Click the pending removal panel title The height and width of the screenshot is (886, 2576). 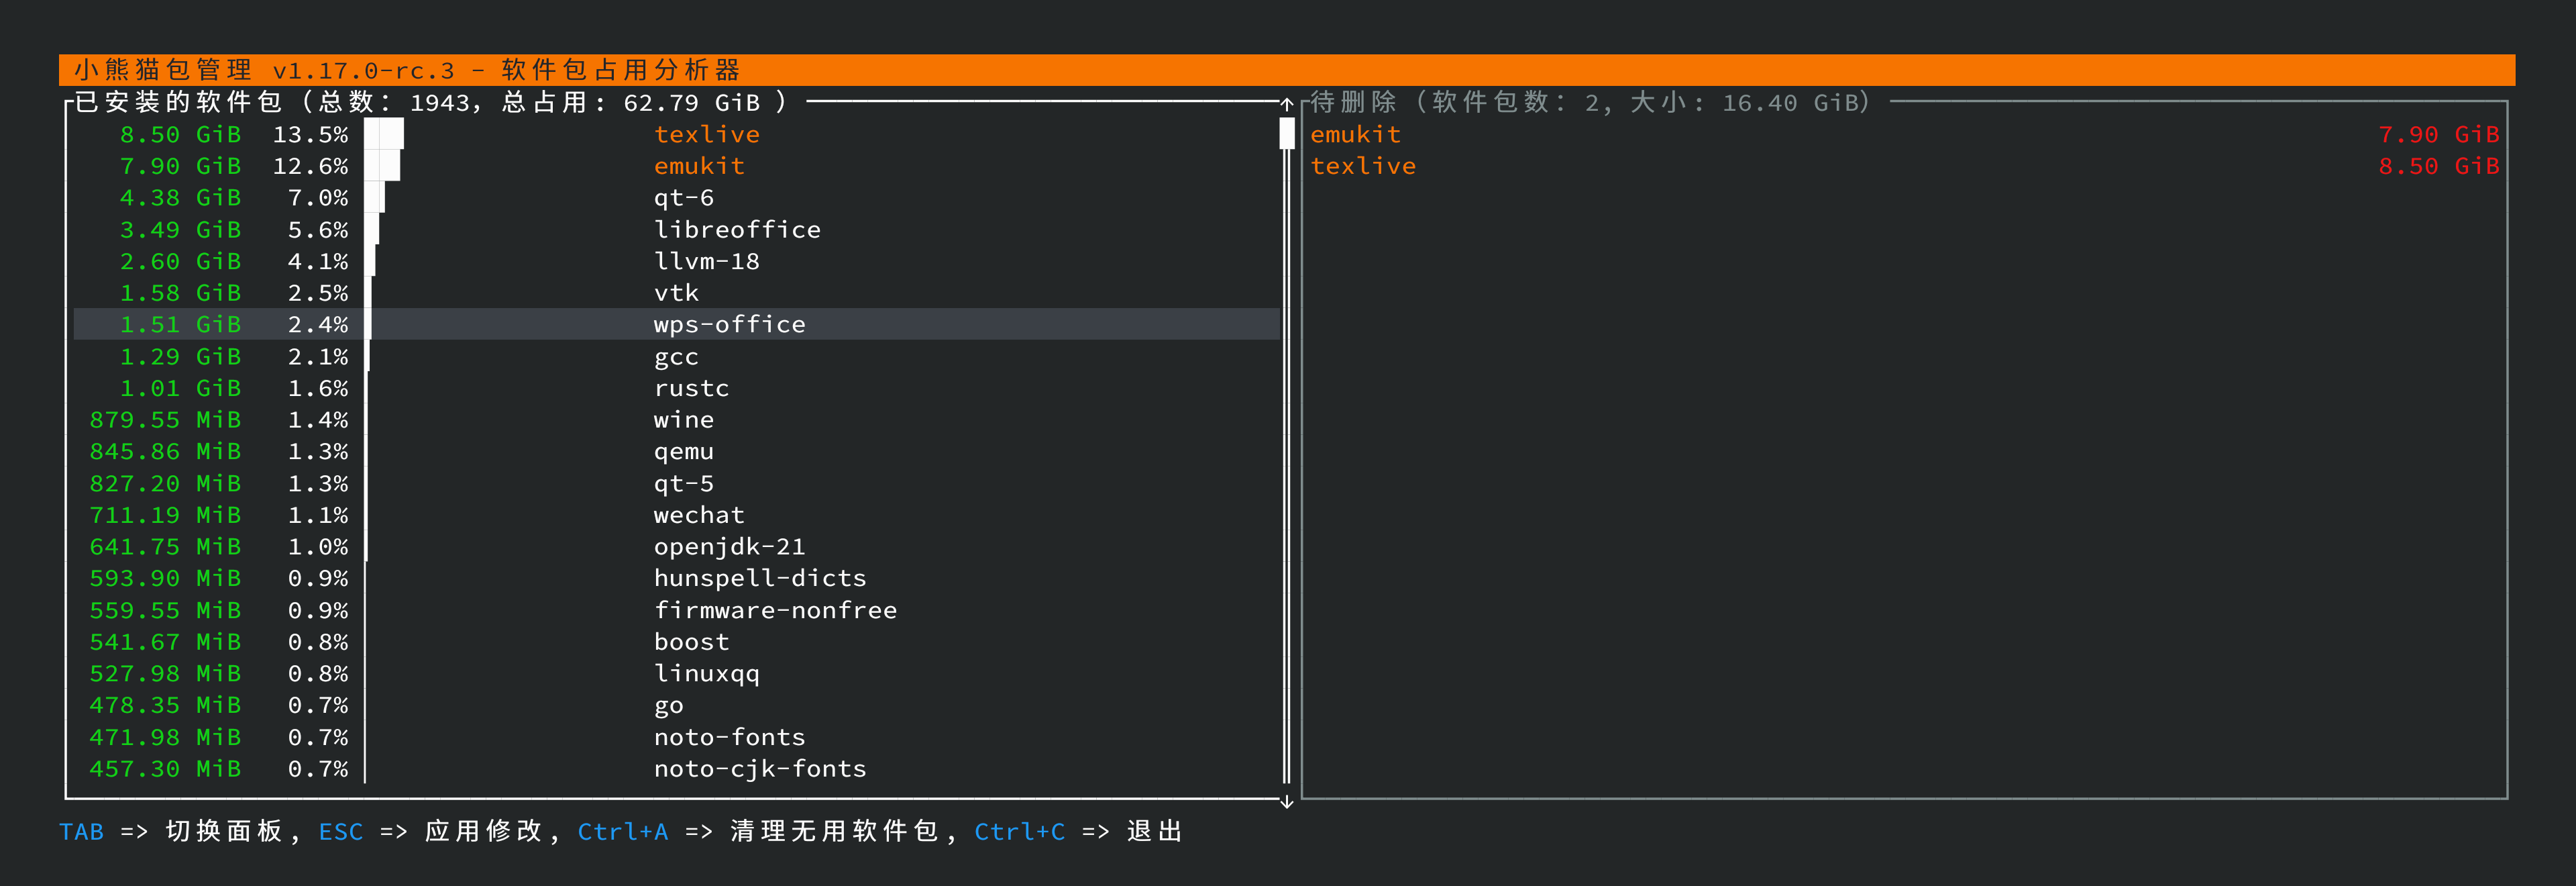[1589, 103]
